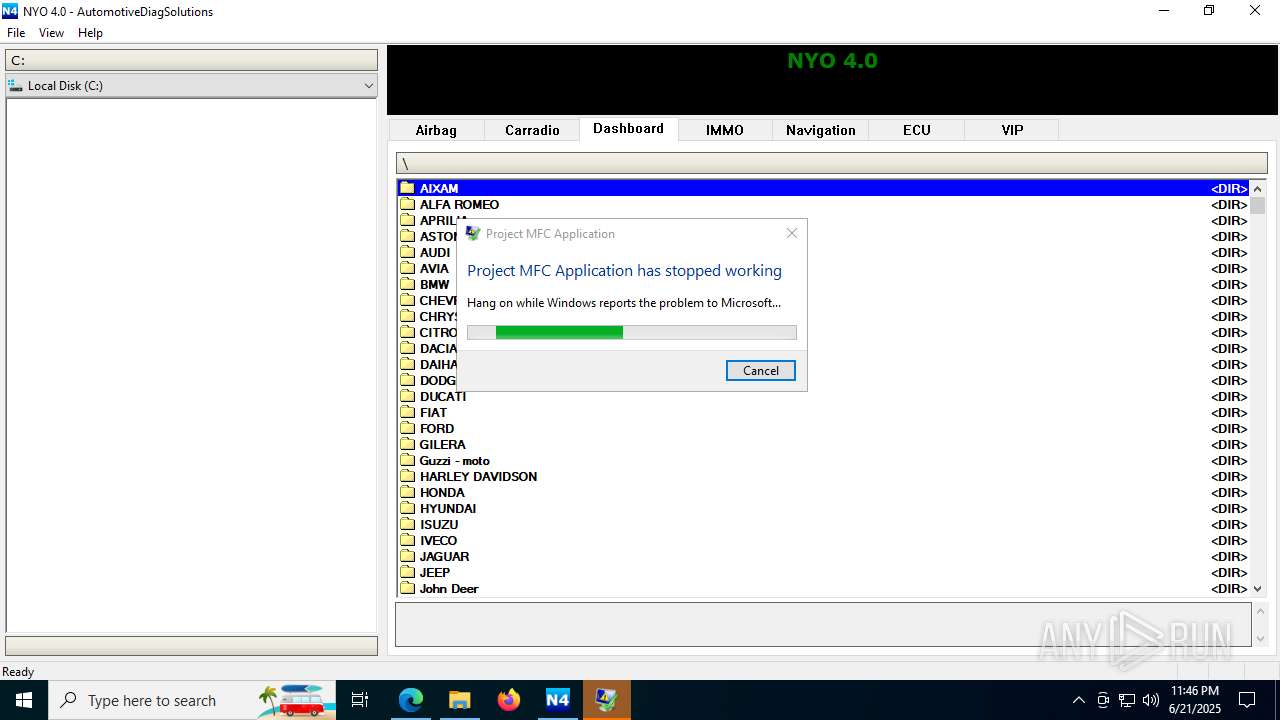The width and height of the screenshot is (1280, 720).
Task: Open the BMW folder icon
Action: click(x=407, y=284)
